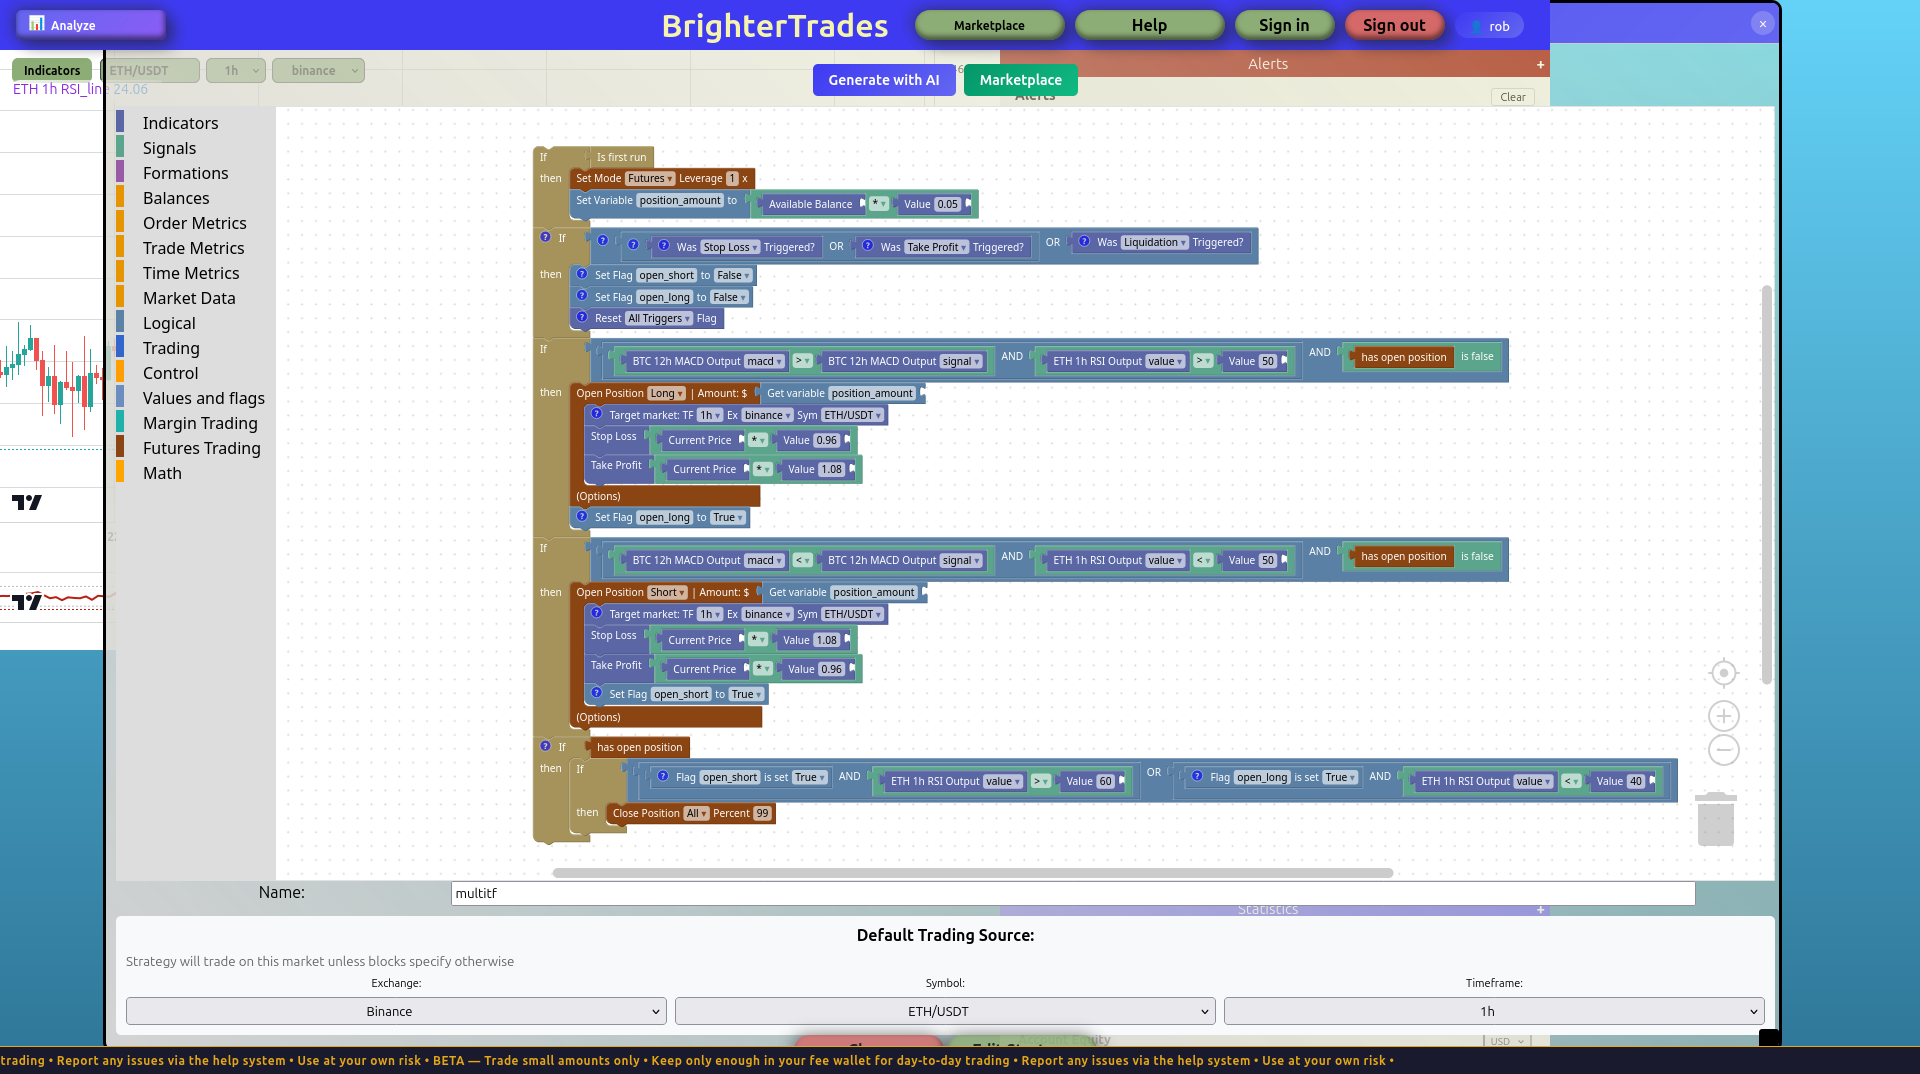Click the upper TradingView logo on the chart
This screenshot has height=1074, width=1920.
click(27, 502)
